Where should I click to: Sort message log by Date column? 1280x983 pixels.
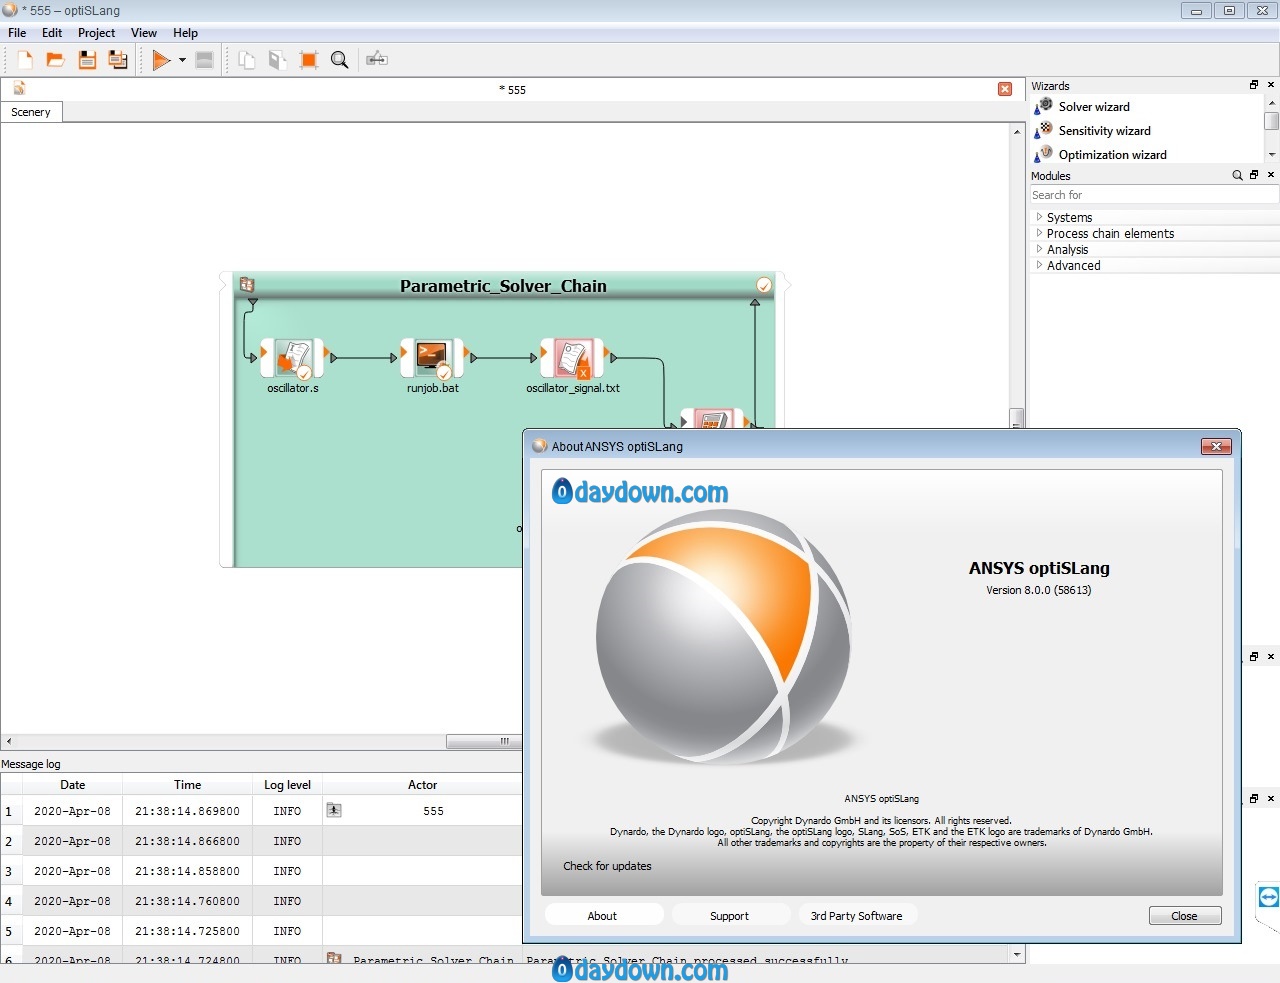point(72,785)
